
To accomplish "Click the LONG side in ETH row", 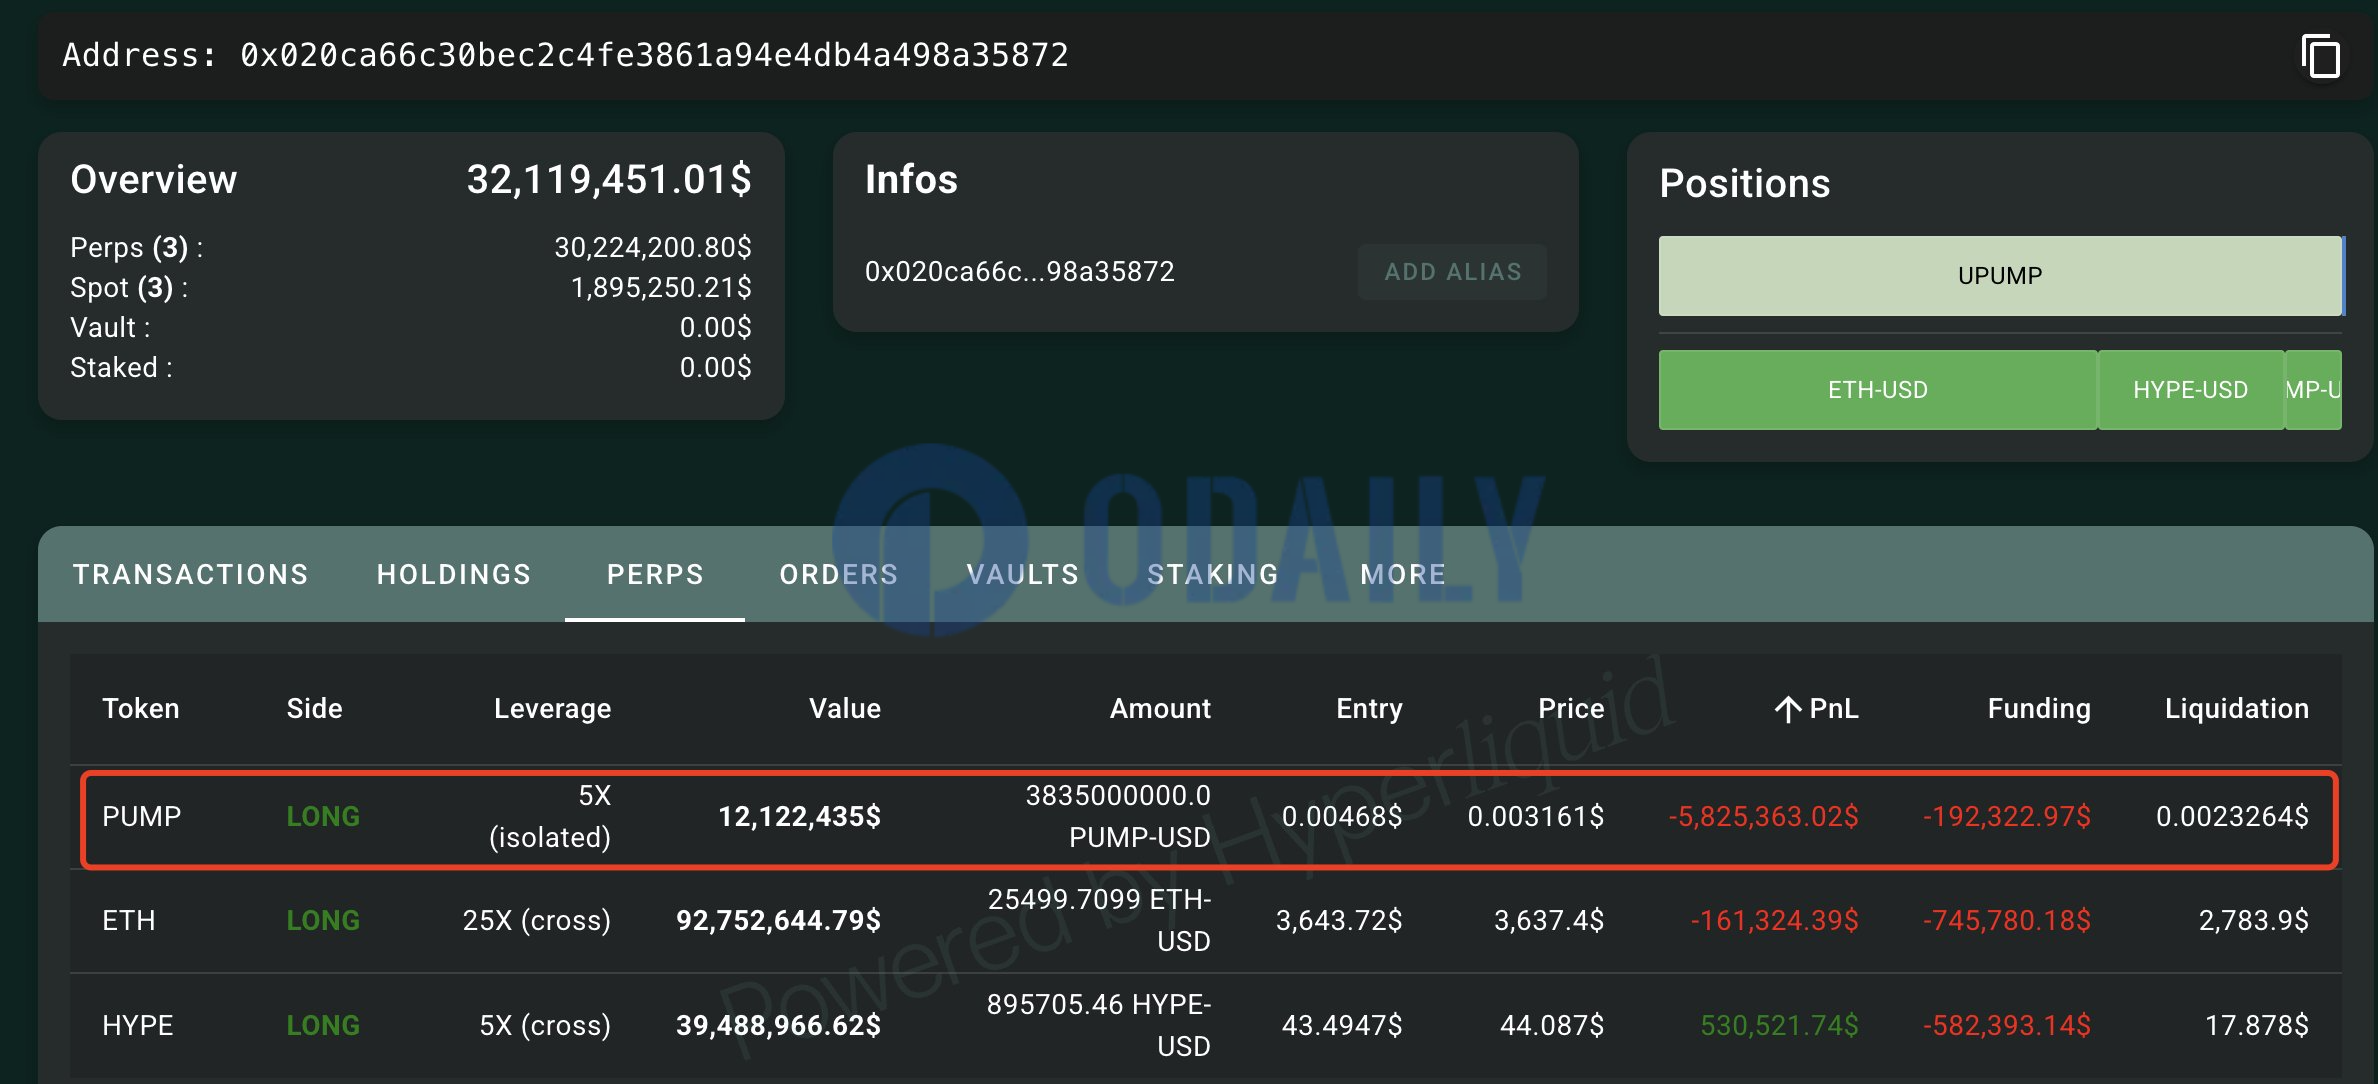I will pyautogui.click(x=323, y=921).
